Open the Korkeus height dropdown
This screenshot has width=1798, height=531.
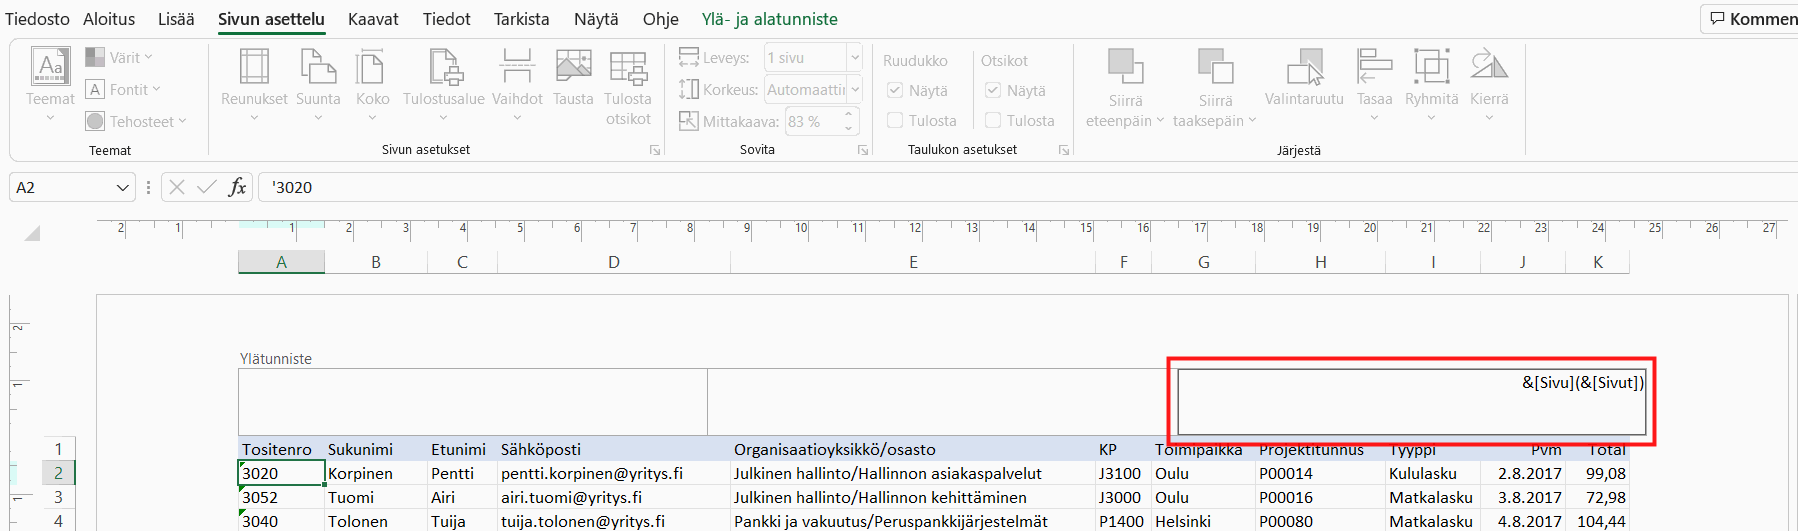[855, 90]
